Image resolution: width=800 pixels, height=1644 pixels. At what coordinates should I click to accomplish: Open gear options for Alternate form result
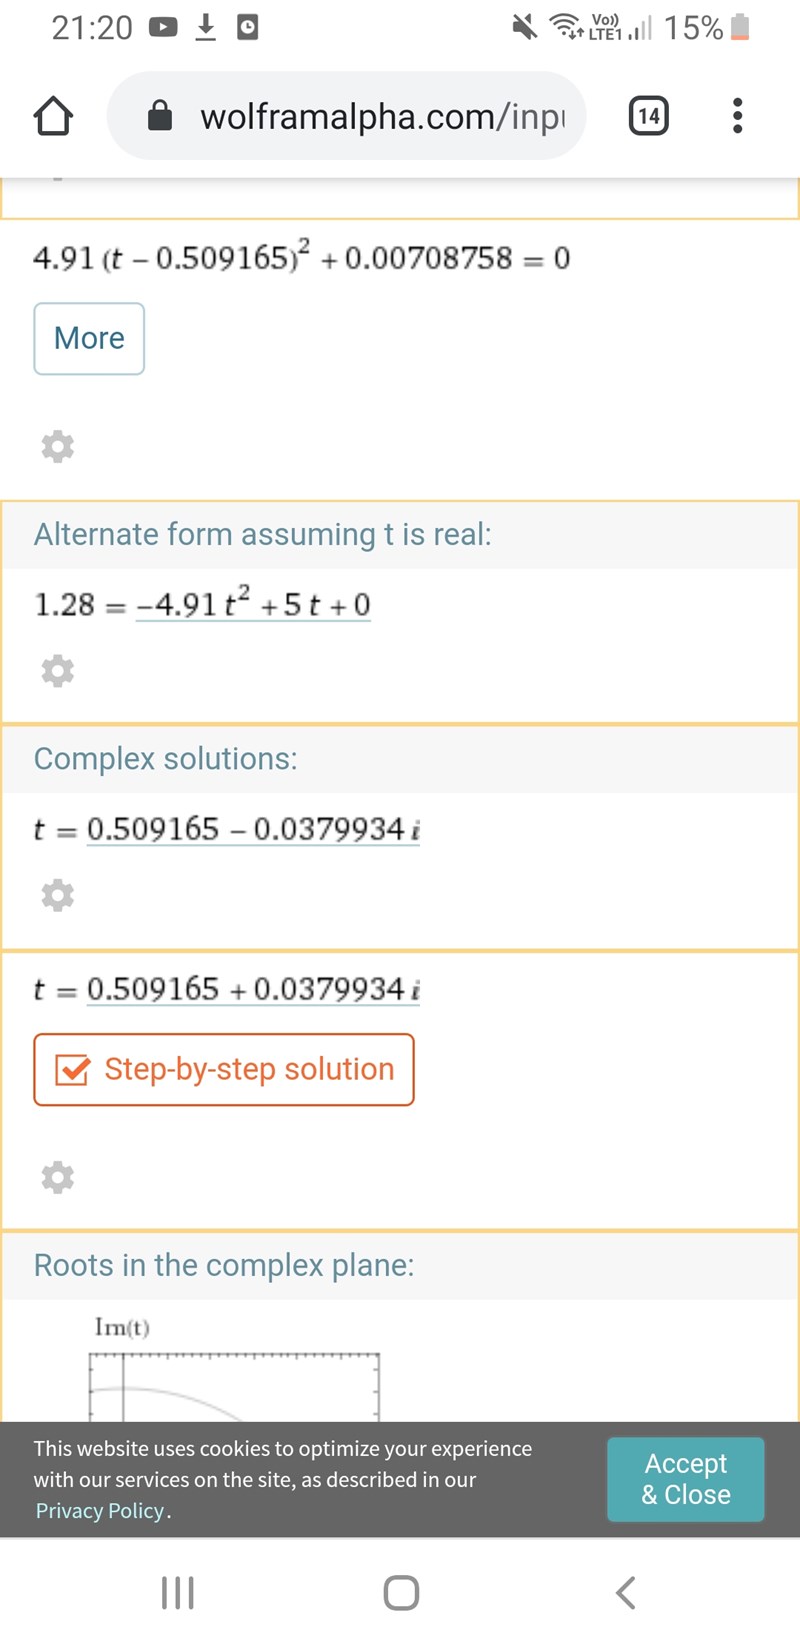[x=57, y=670]
